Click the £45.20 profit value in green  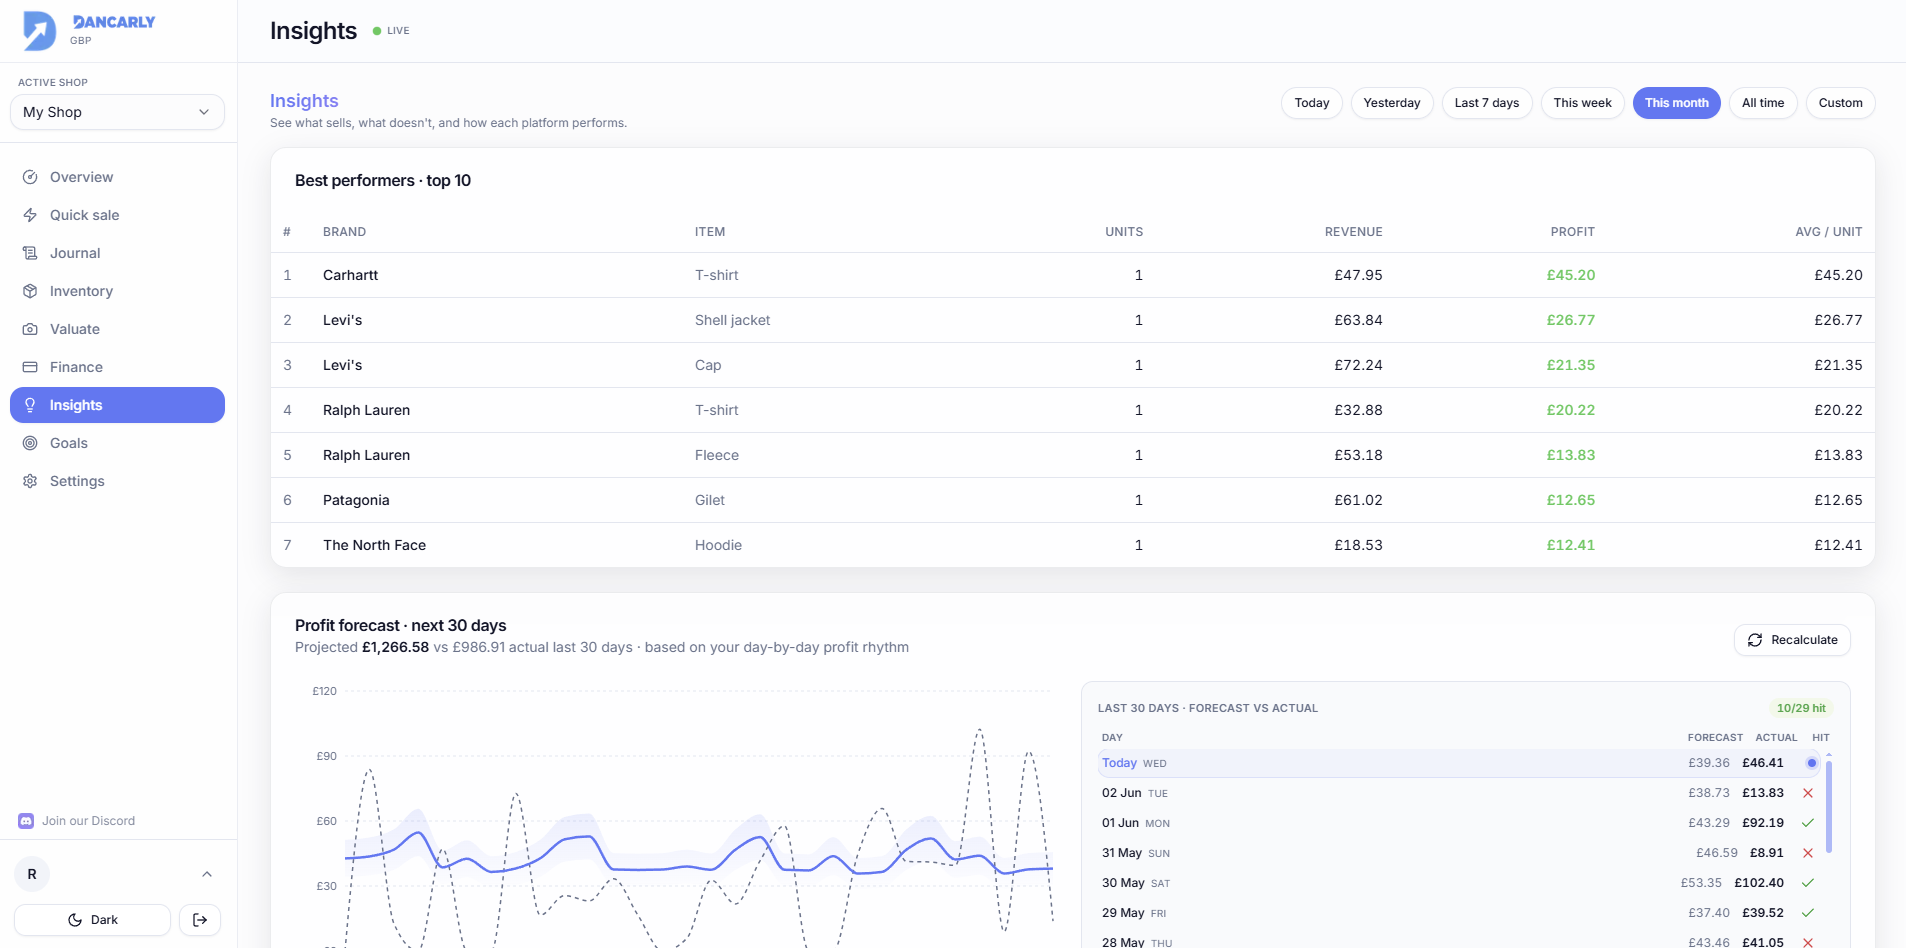click(x=1571, y=275)
